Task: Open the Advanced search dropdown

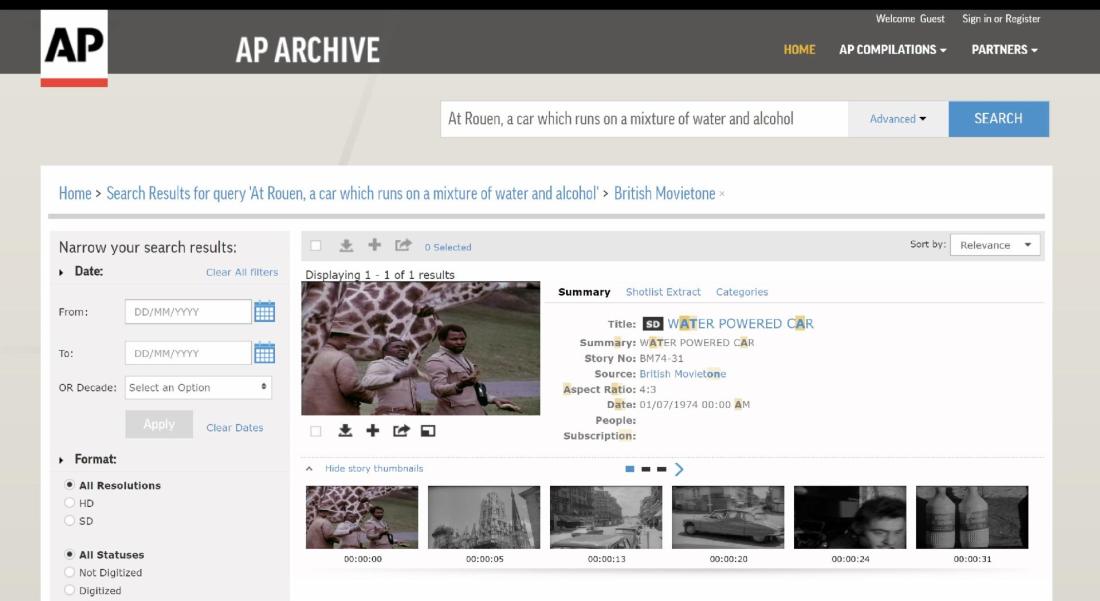Action: click(898, 119)
